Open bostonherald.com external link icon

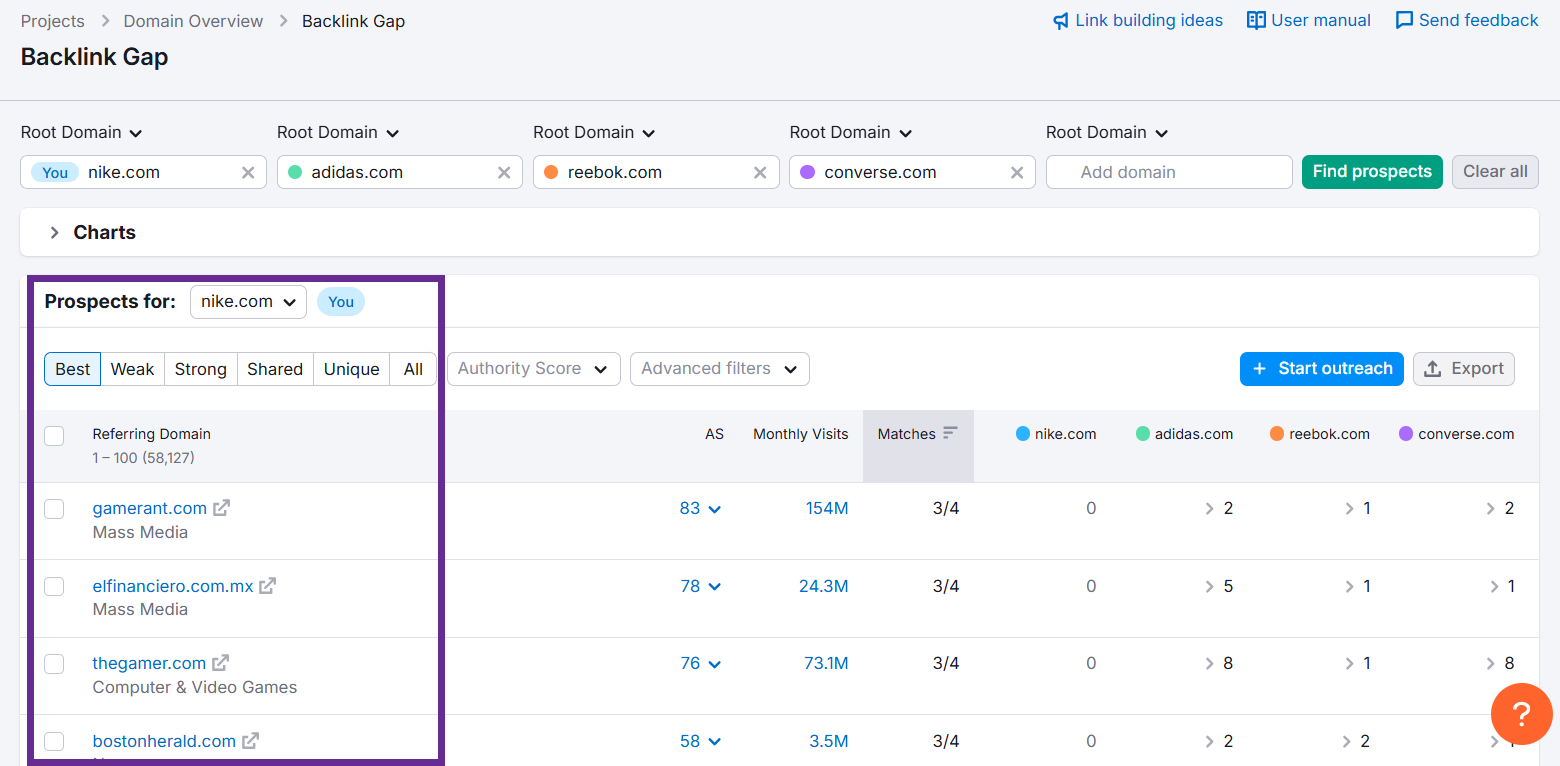[x=251, y=741]
